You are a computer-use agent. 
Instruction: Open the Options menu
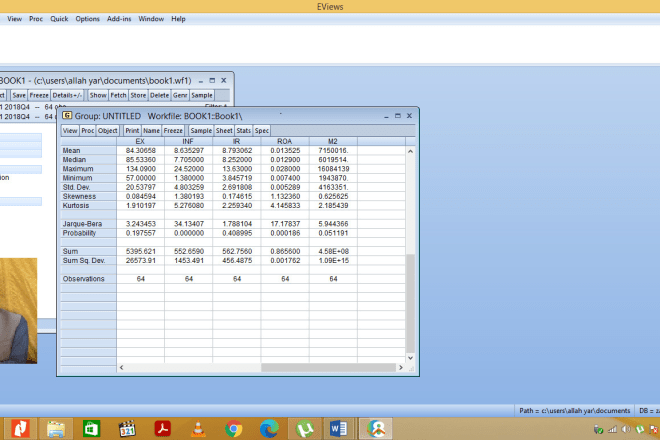pyautogui.click(x=88, y=19)
